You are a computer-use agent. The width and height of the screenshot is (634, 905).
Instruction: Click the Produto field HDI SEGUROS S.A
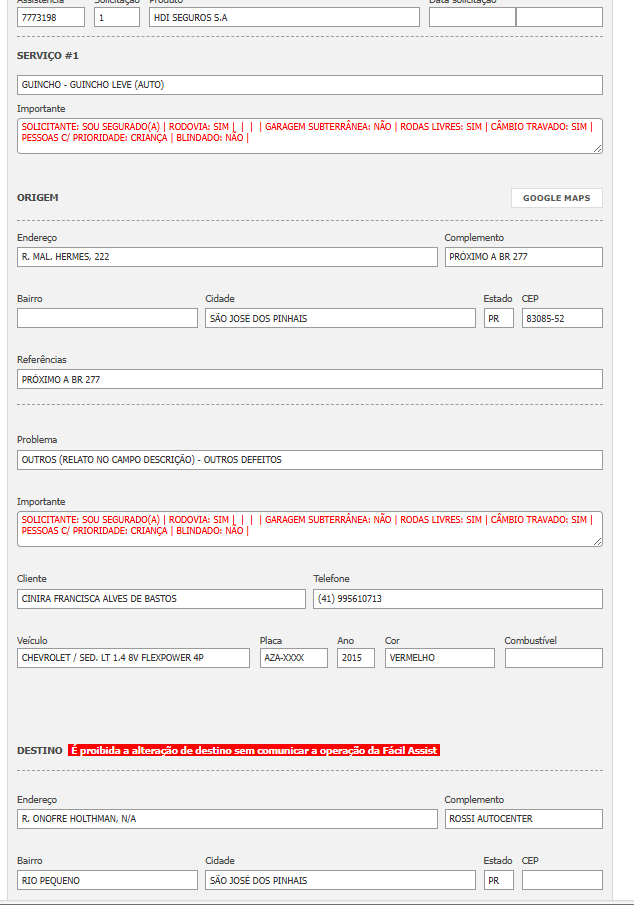[284, 17]
